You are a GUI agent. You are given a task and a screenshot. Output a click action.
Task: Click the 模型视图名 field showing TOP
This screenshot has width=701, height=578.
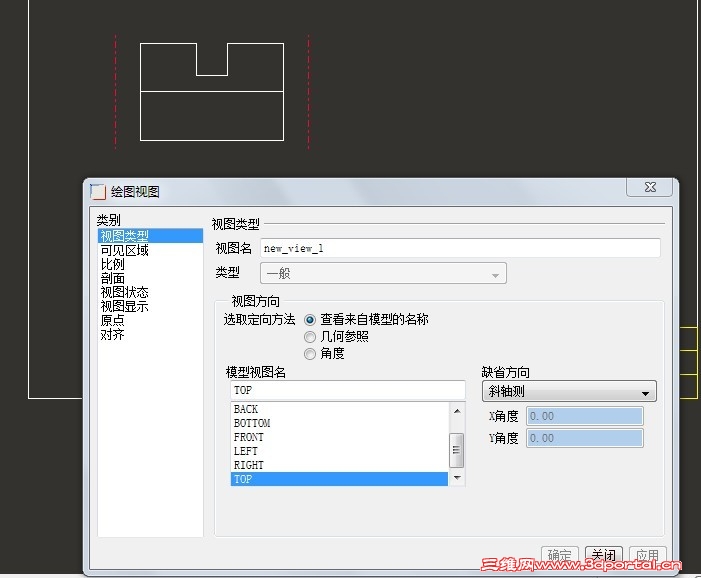(348, 390)
